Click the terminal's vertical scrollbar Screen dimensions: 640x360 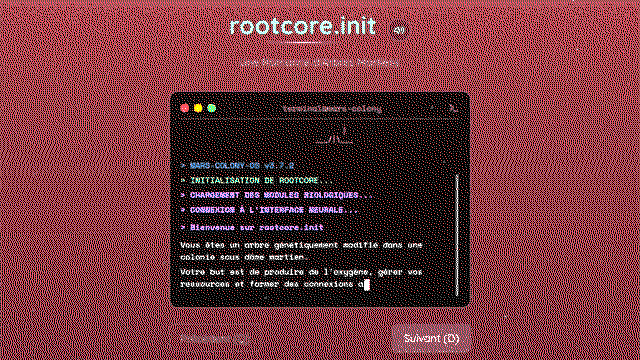pyautogui.click(x=457, y=235)
